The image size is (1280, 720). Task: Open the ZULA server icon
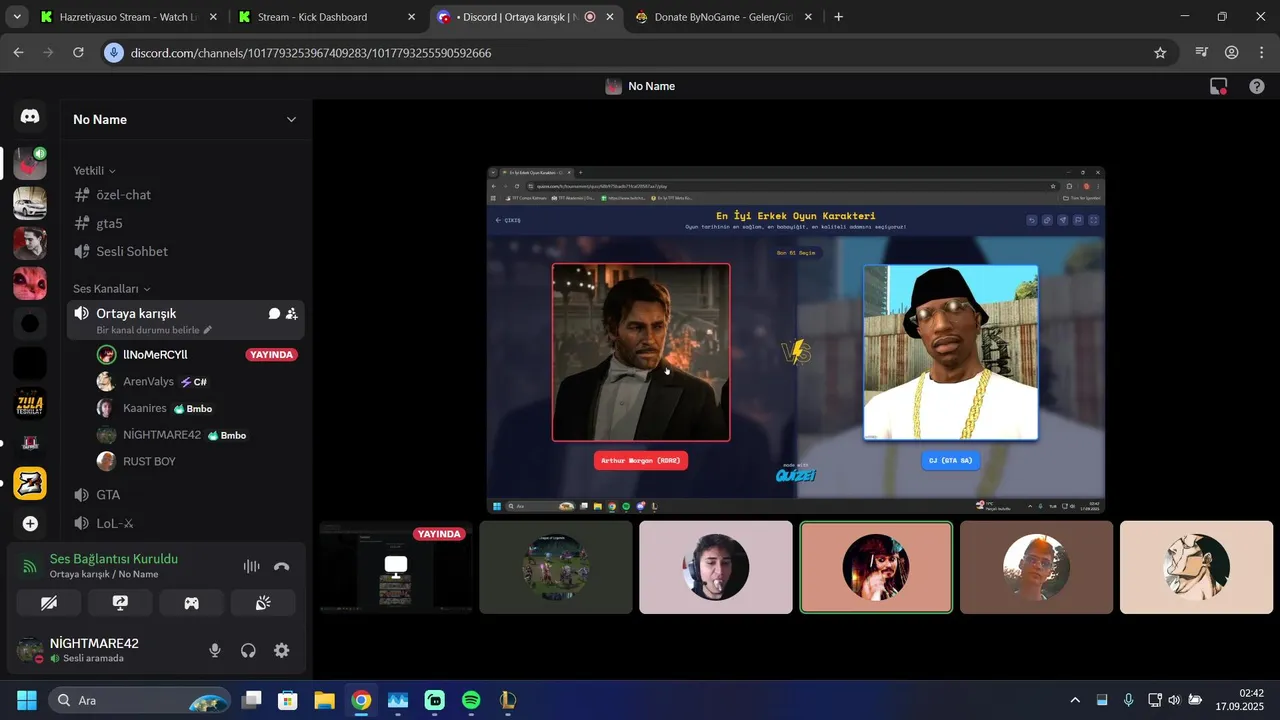pos(30,403)
